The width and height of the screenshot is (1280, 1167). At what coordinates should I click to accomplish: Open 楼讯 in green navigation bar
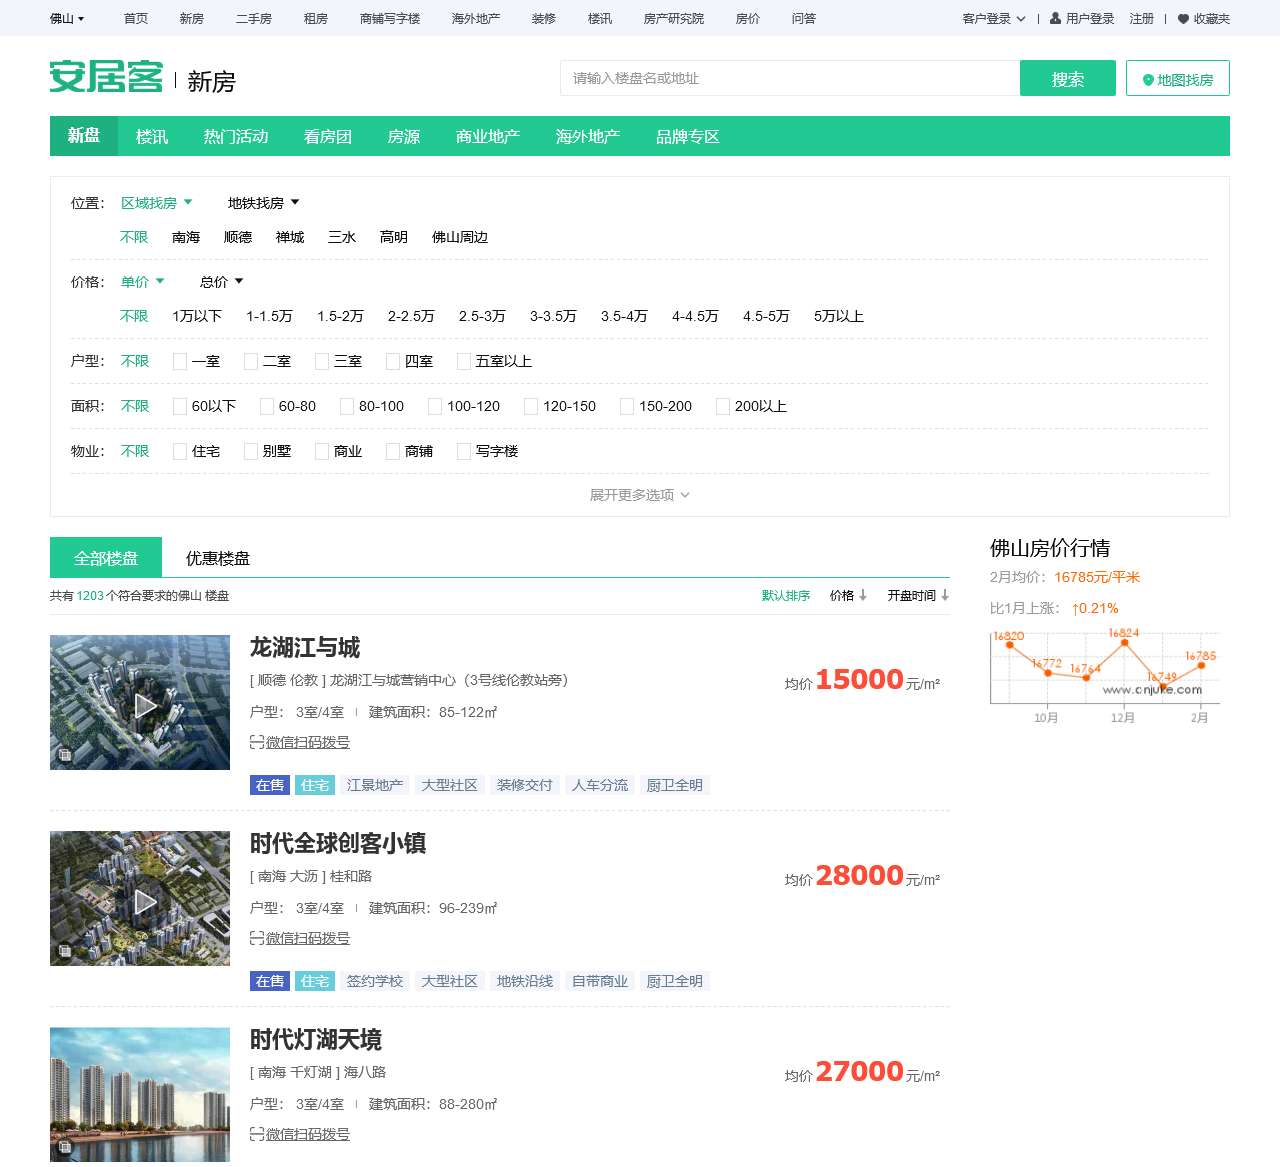coord(152,136)
